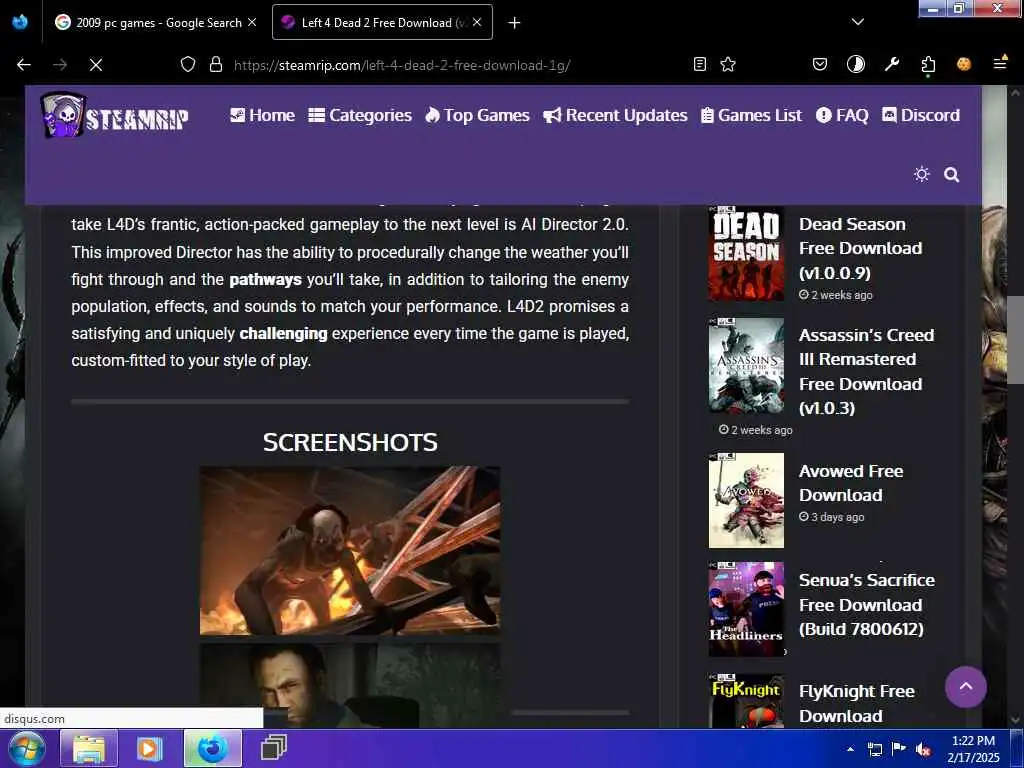
Task: Click the SCREENSHOTS heading
Action: [350, 443]
